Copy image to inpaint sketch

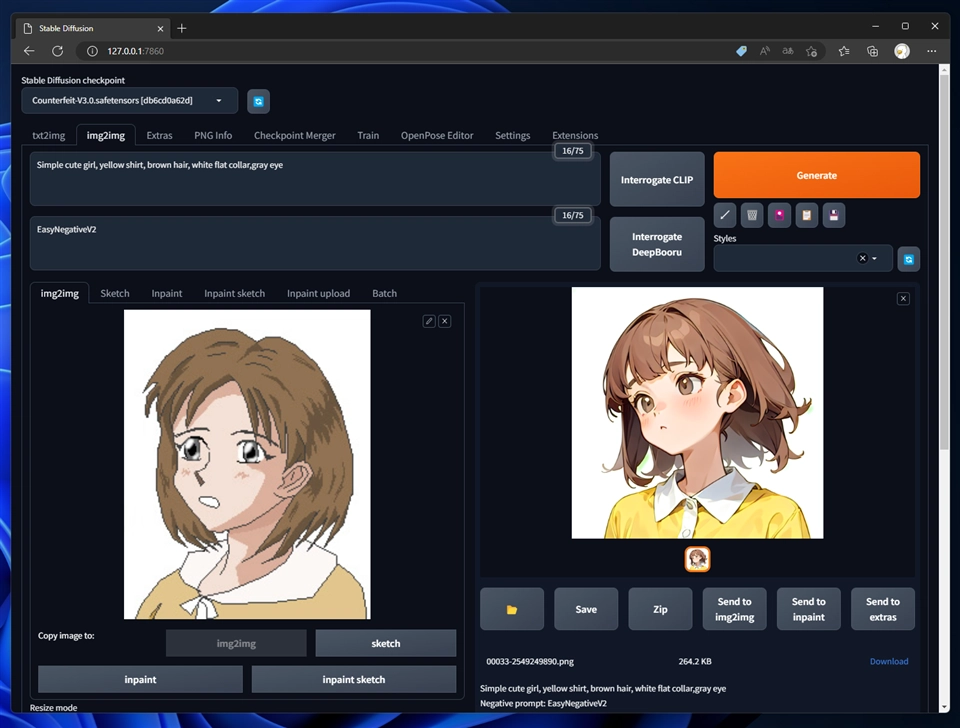point(354,680)
